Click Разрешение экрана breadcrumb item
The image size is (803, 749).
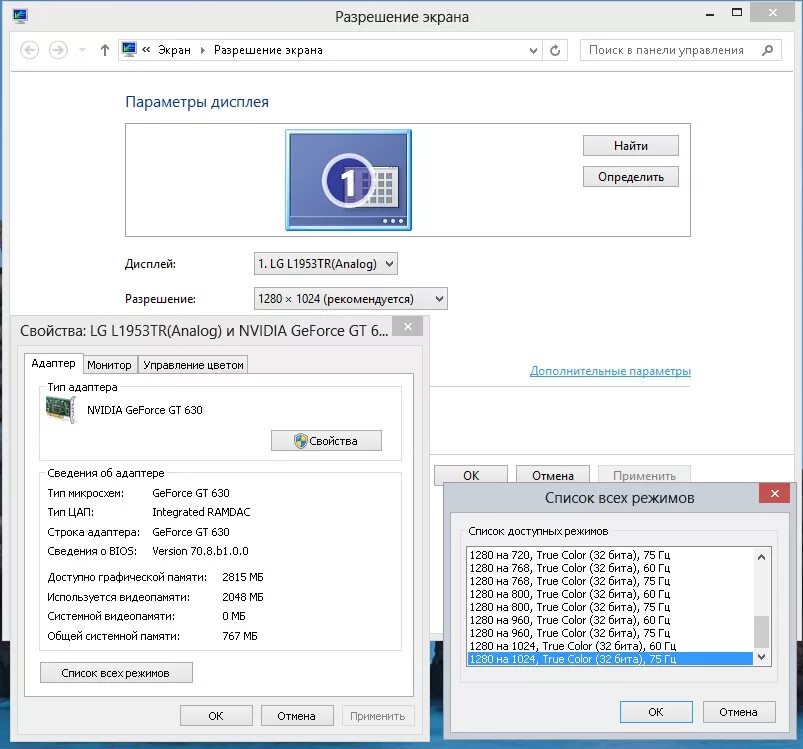(268, 50)
